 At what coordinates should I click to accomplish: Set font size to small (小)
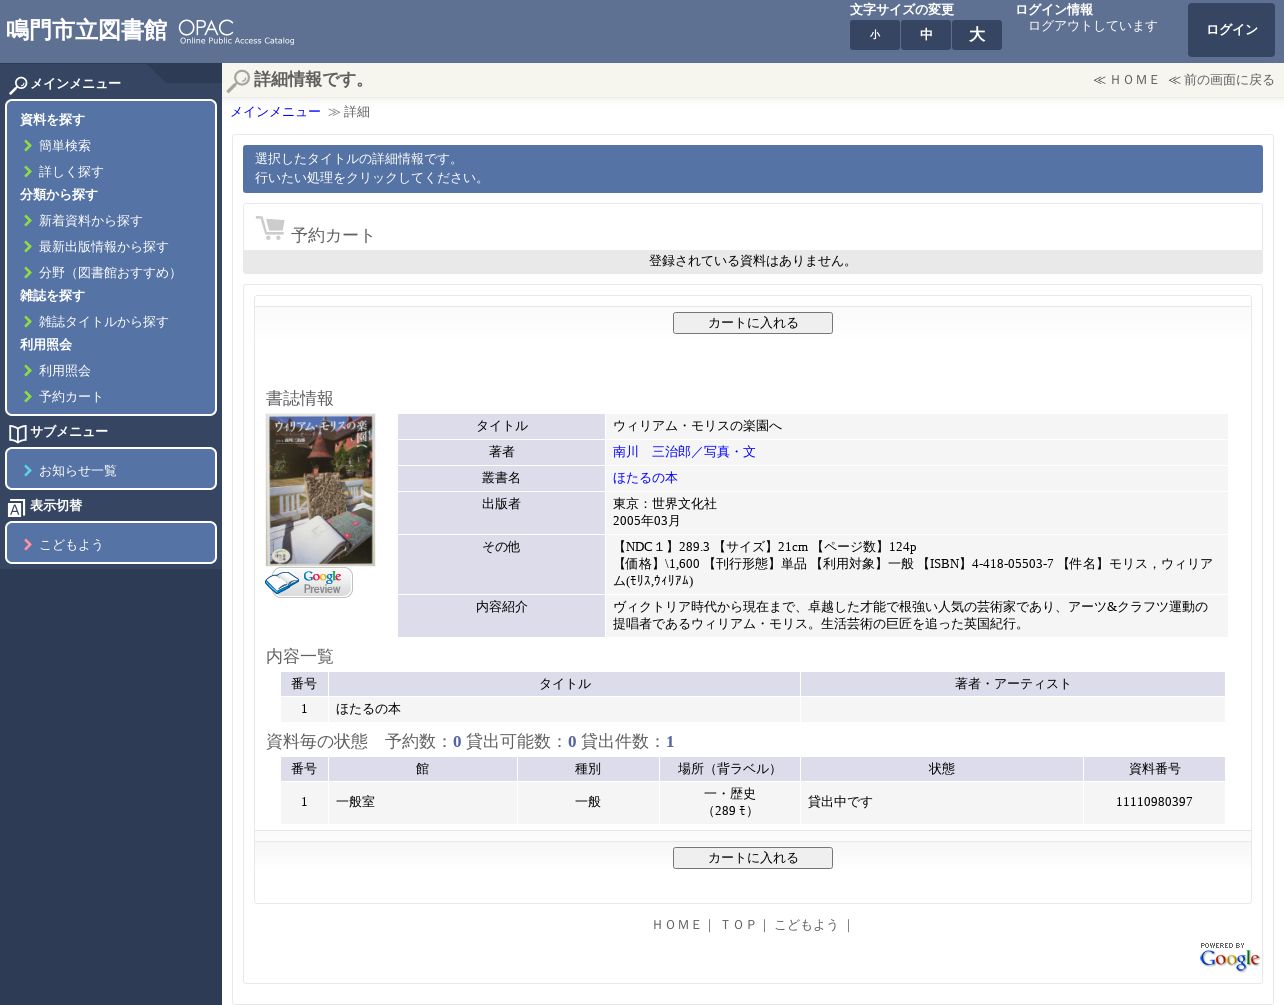click(875, 35)
